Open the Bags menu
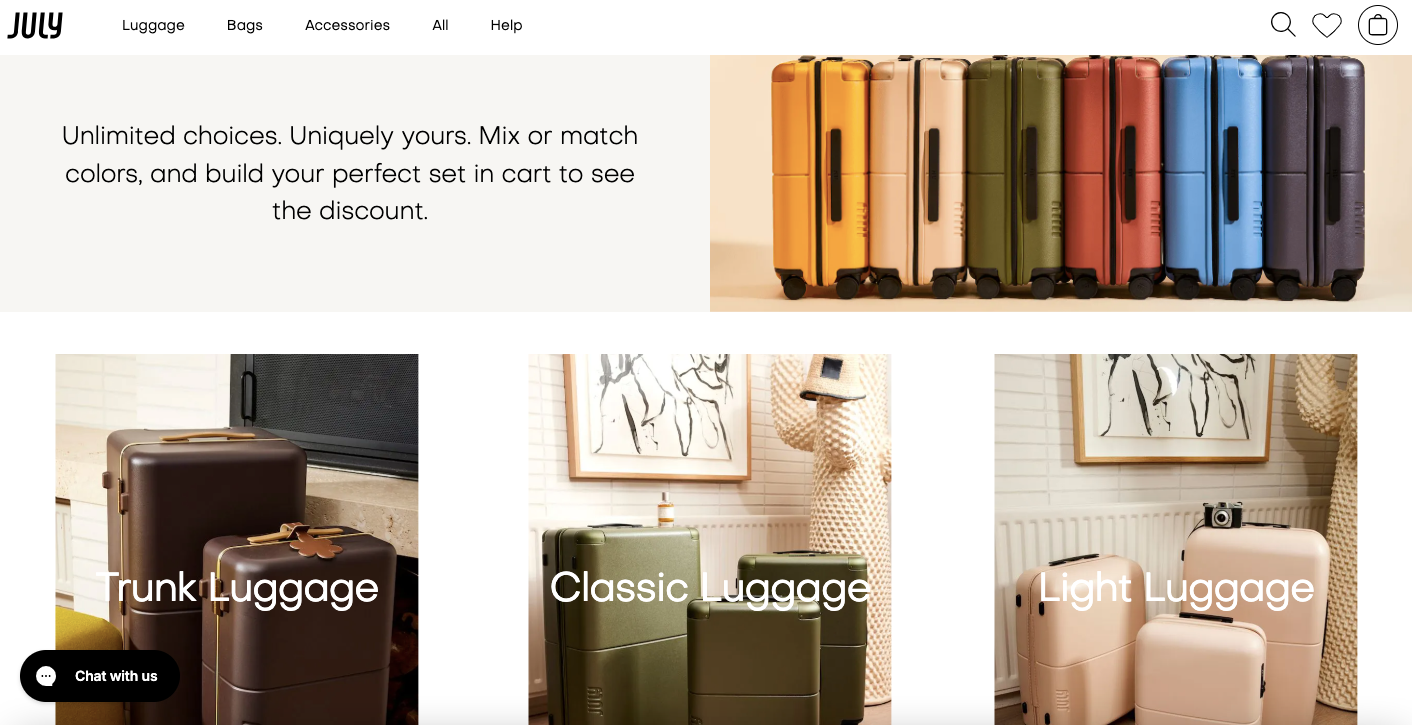This screenshot has width=1412, height=725. [245, 25]
